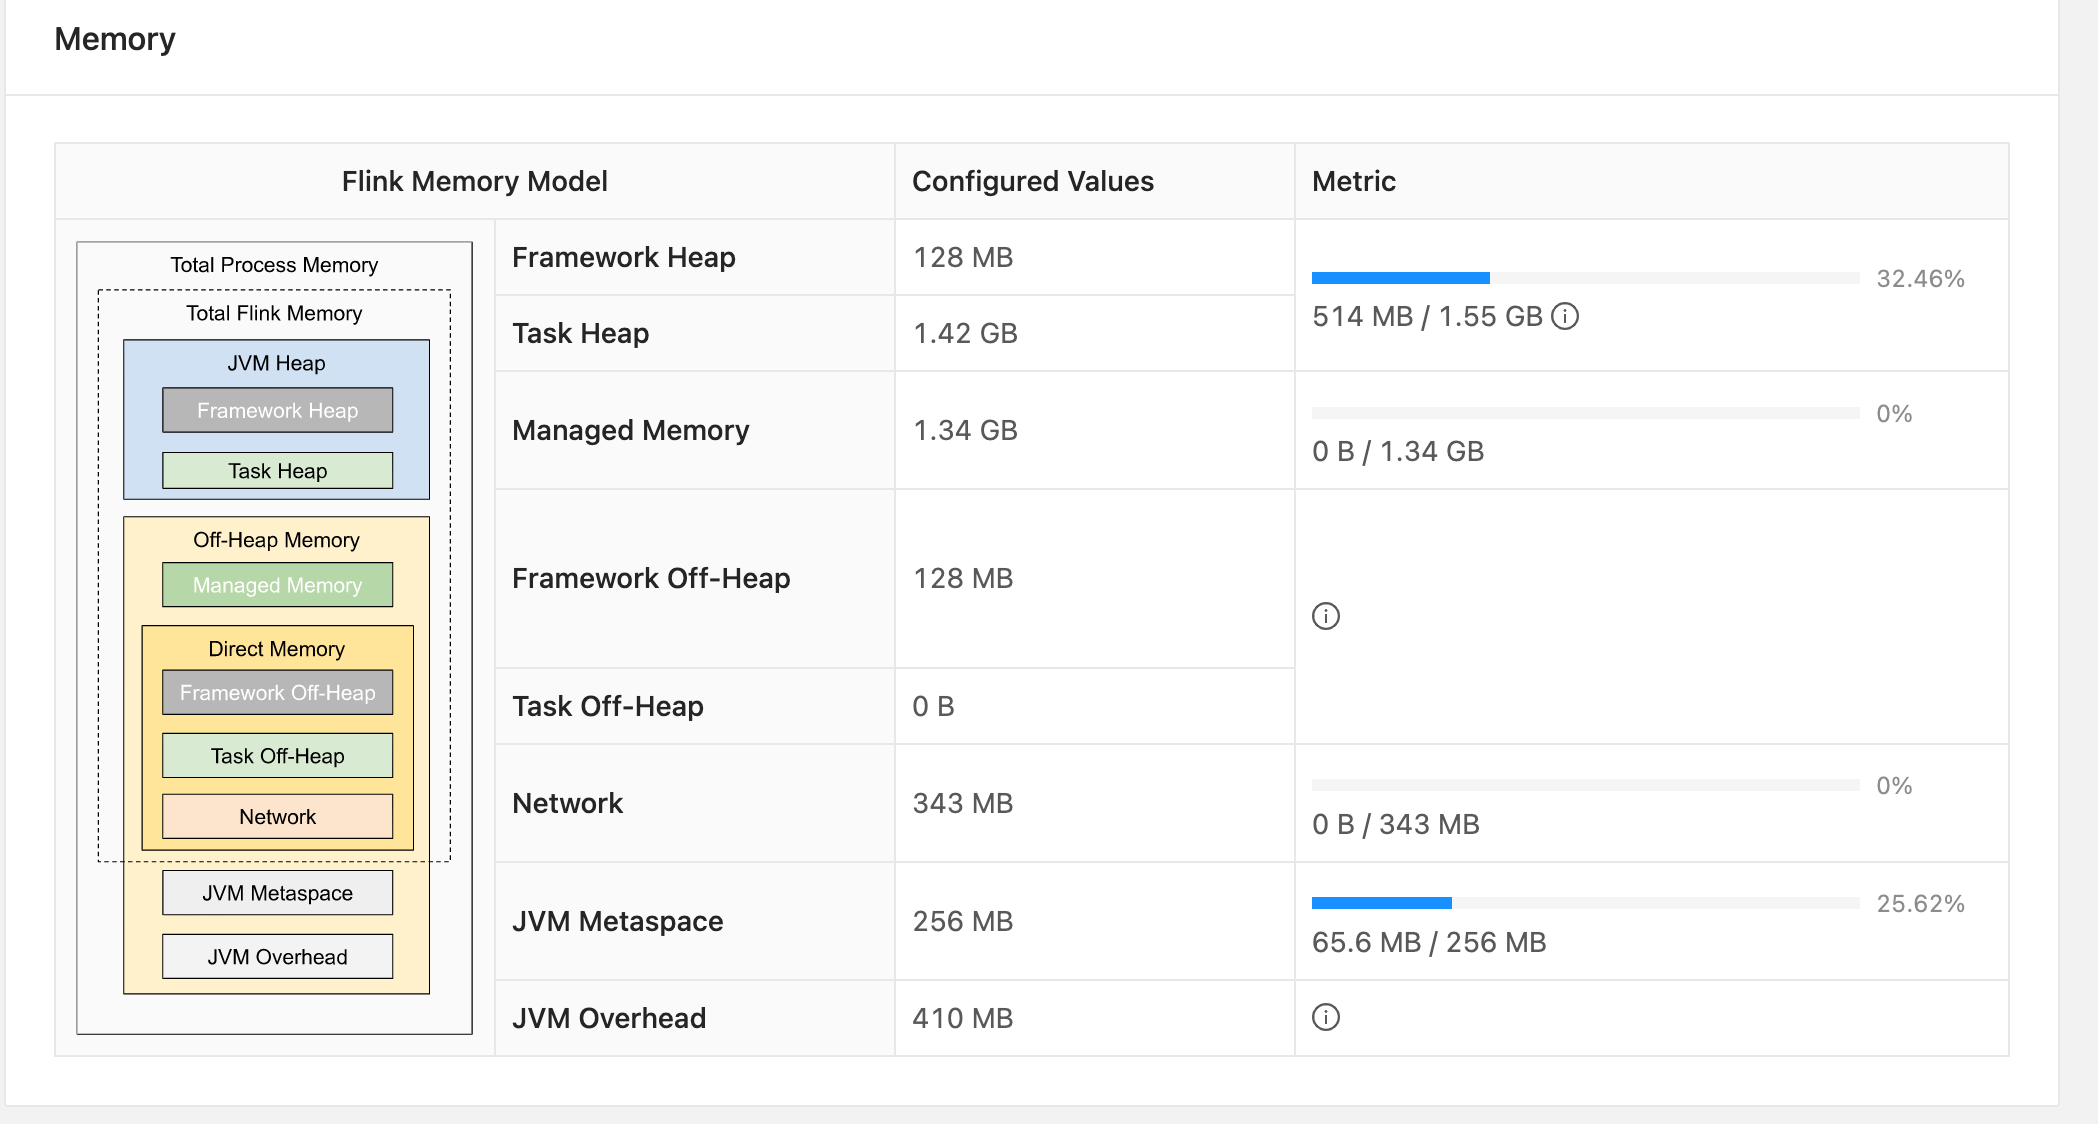Screen dimensions: 2098x1124
Task: Click the 256 MB configured Metaspace value
Action: [x=963, y=921]
